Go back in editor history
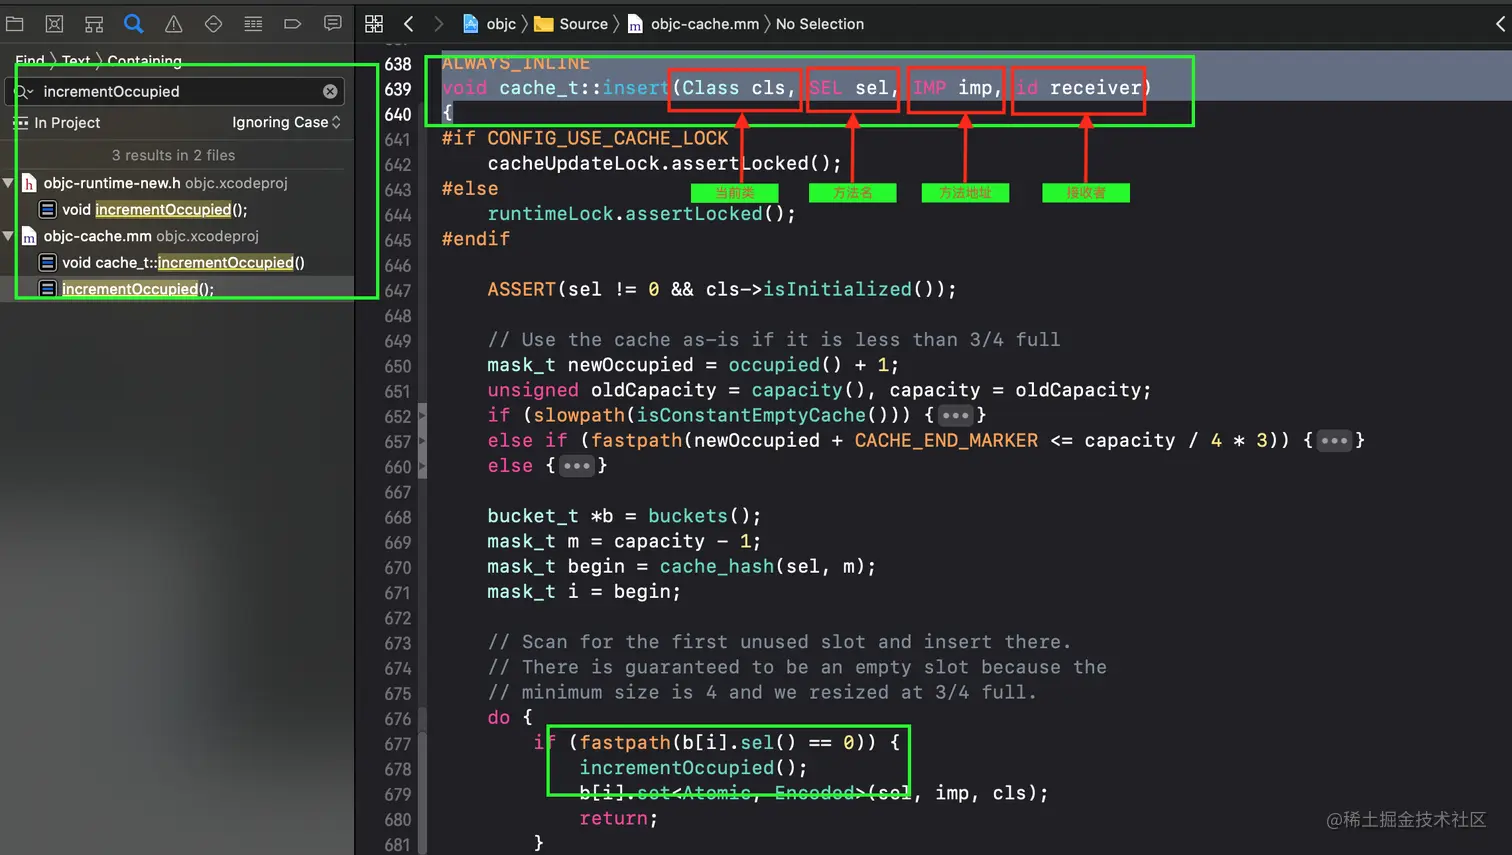This screenshot has height=855, width=1512. pos(408,24)
